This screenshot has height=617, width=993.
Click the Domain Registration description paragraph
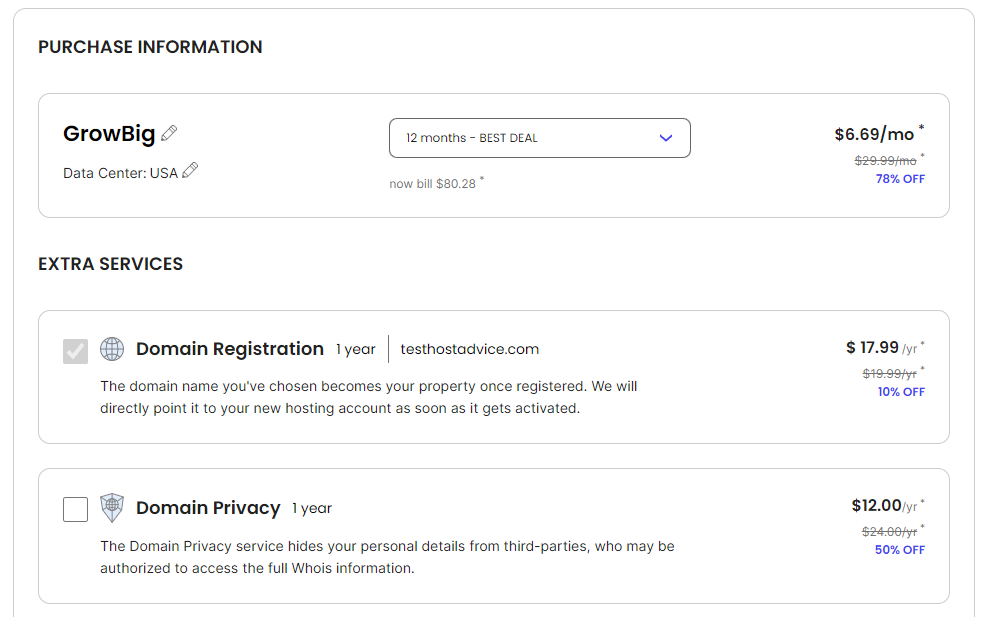coord(369,397)
